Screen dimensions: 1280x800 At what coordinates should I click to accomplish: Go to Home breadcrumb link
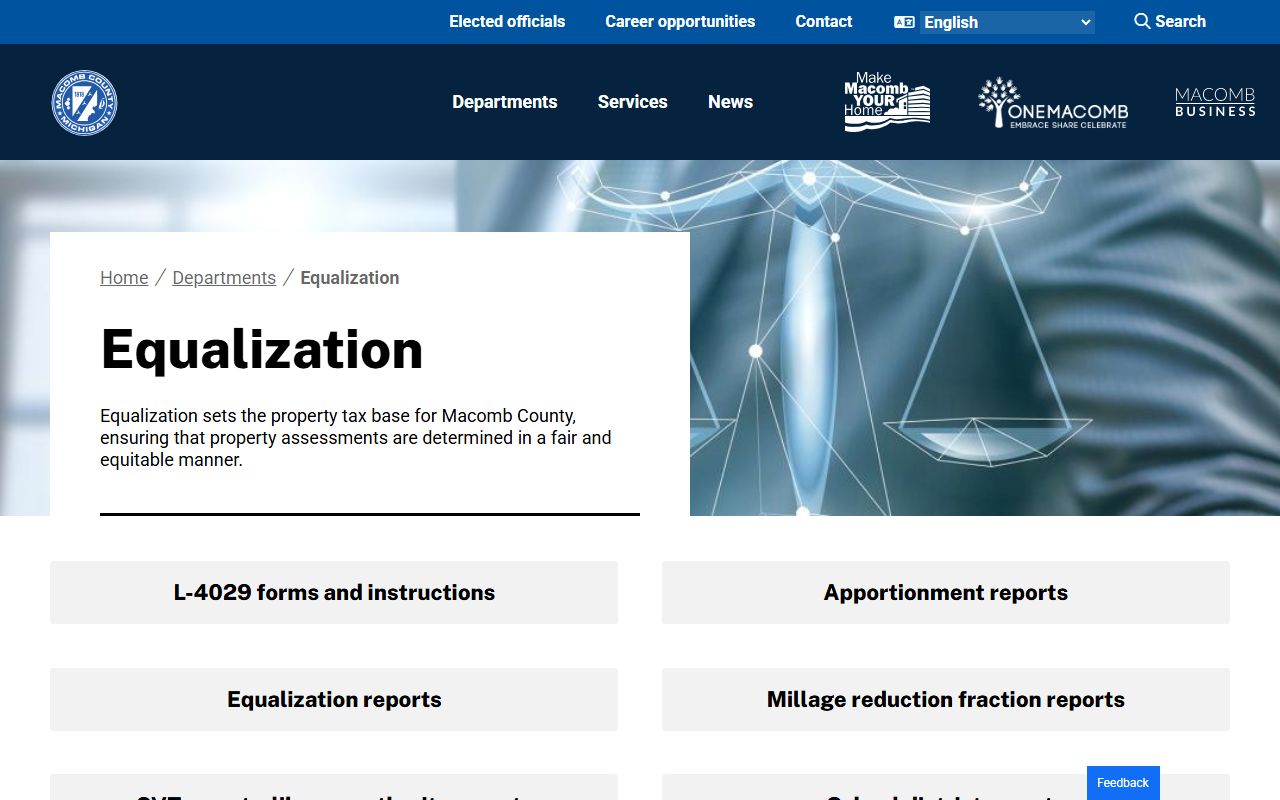[x=124, y=278]
